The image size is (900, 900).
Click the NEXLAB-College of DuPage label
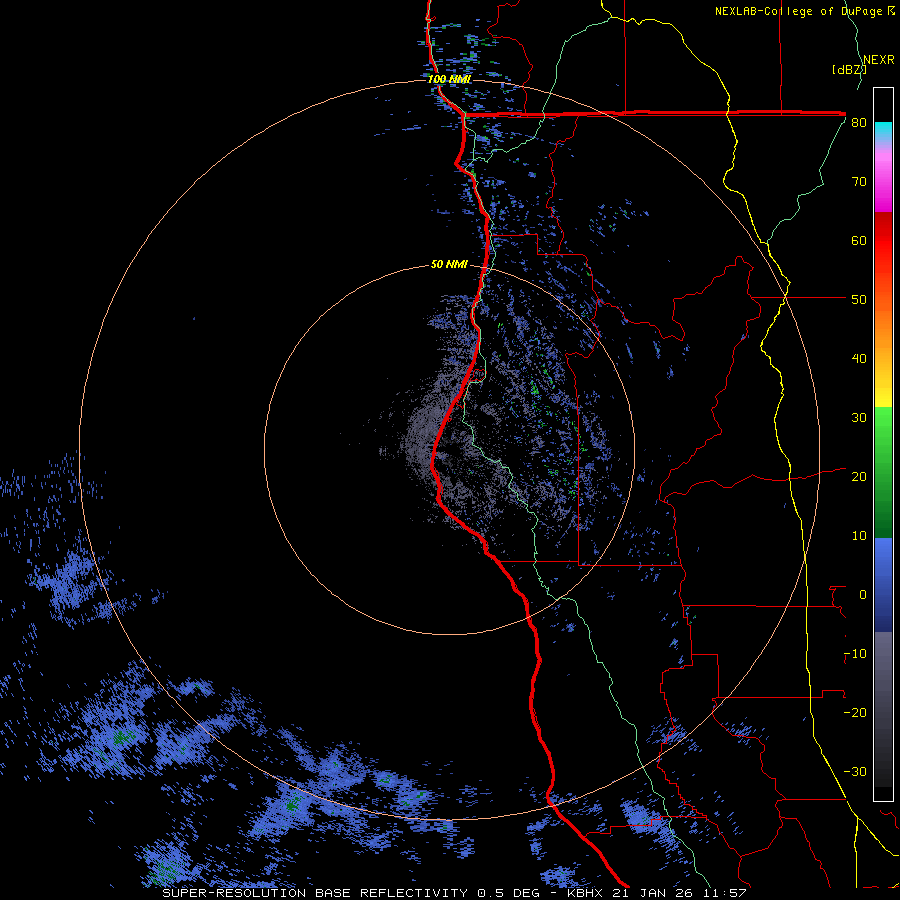click(x=804, y=11)
